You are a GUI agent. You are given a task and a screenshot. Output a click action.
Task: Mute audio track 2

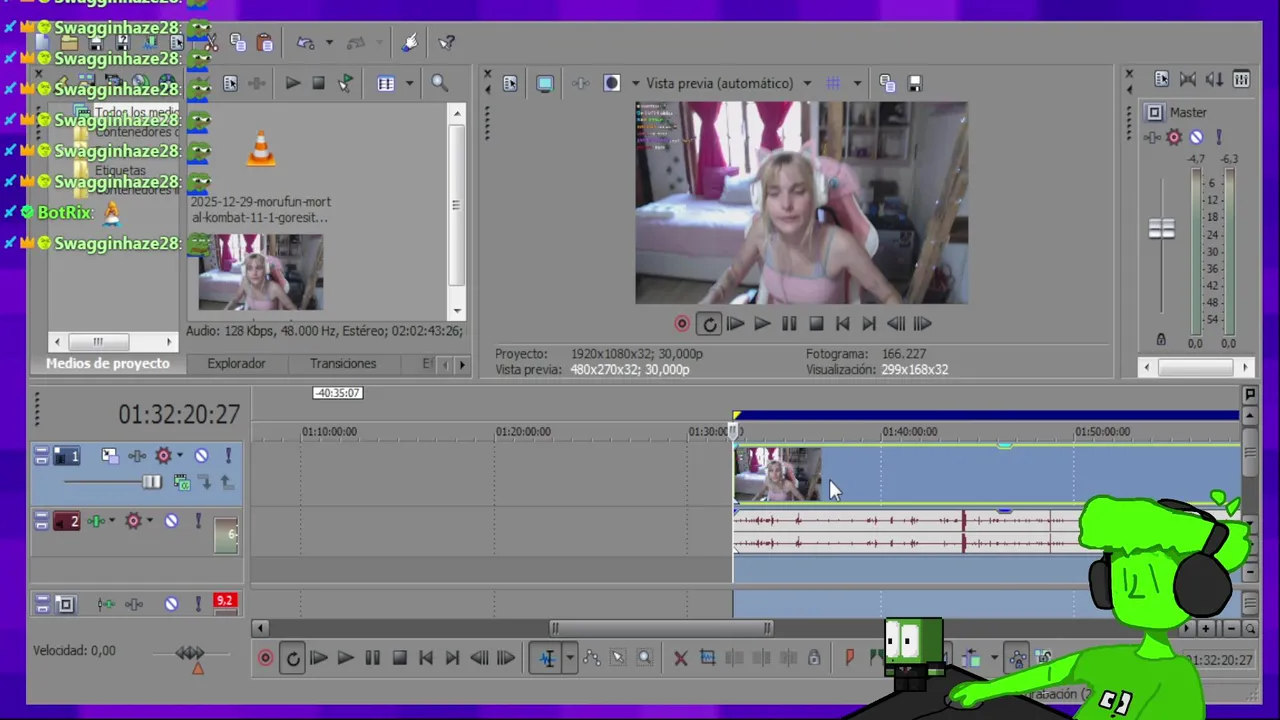pos(171,521)
